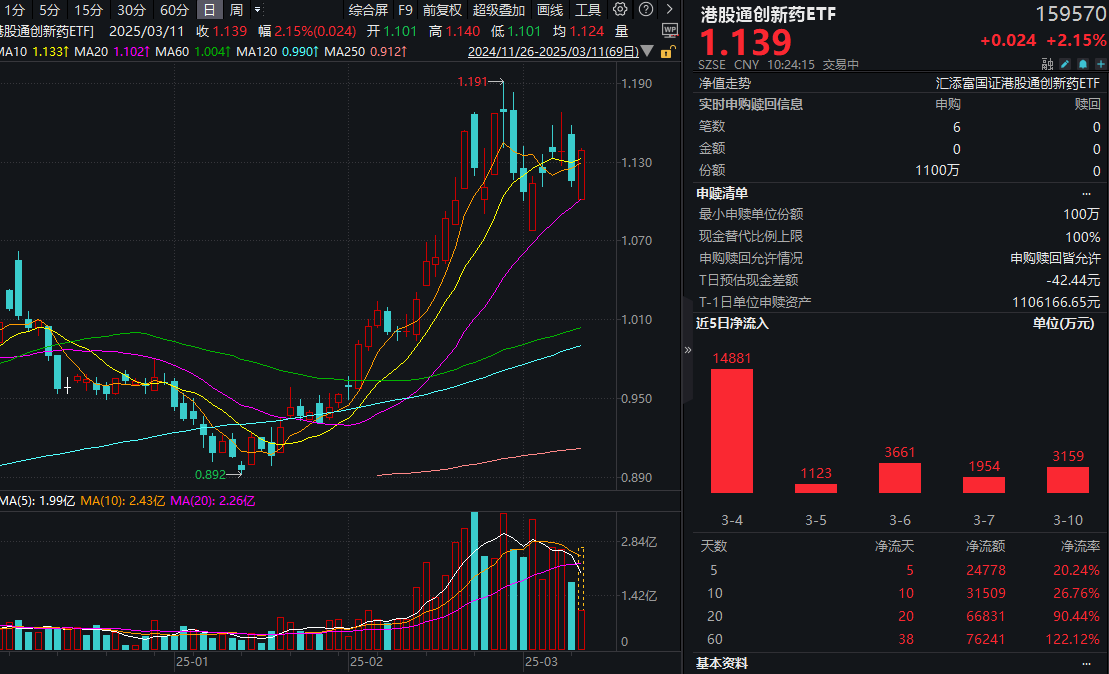Switch to 周 weekly chart view
This screenshot has height=674, width=1109.
(235, 10)
